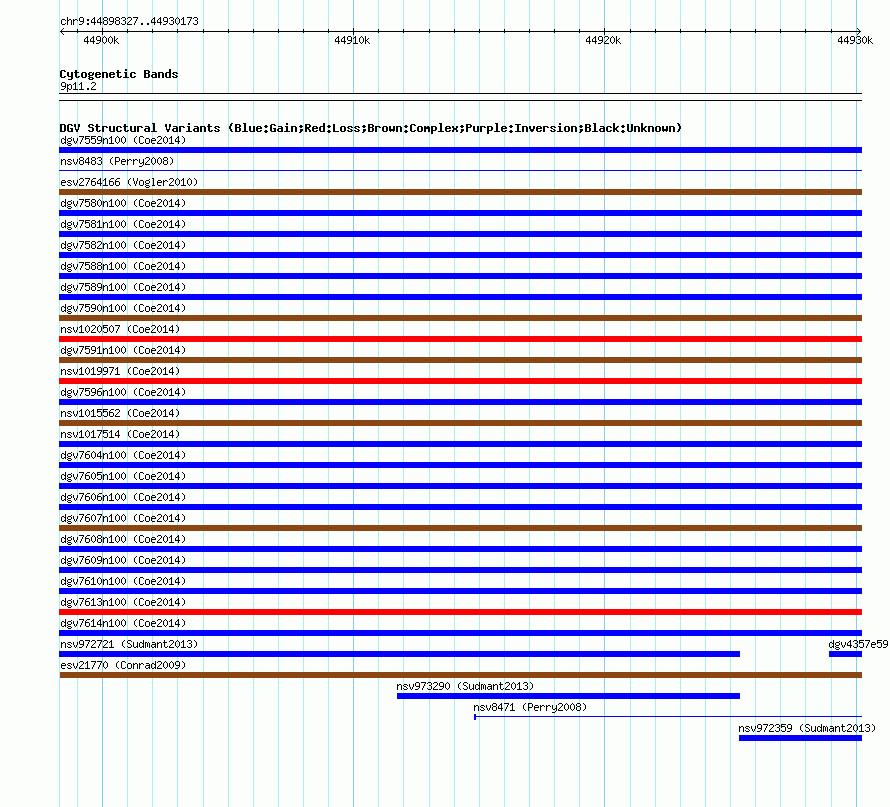Click dgv7613n100 (Coe2014) label
This screenshot has height=807, width=890.
123,602
